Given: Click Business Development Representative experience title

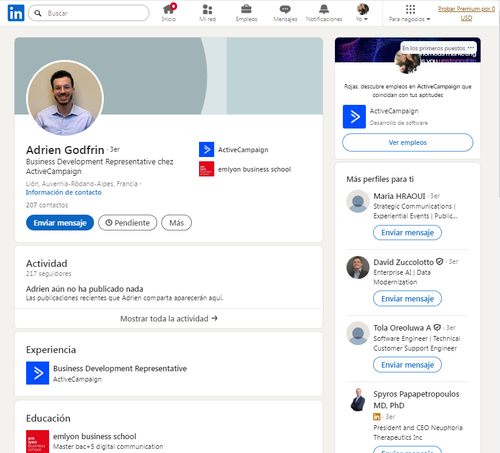Looking at the screenshot, I should tap(120, 368).
